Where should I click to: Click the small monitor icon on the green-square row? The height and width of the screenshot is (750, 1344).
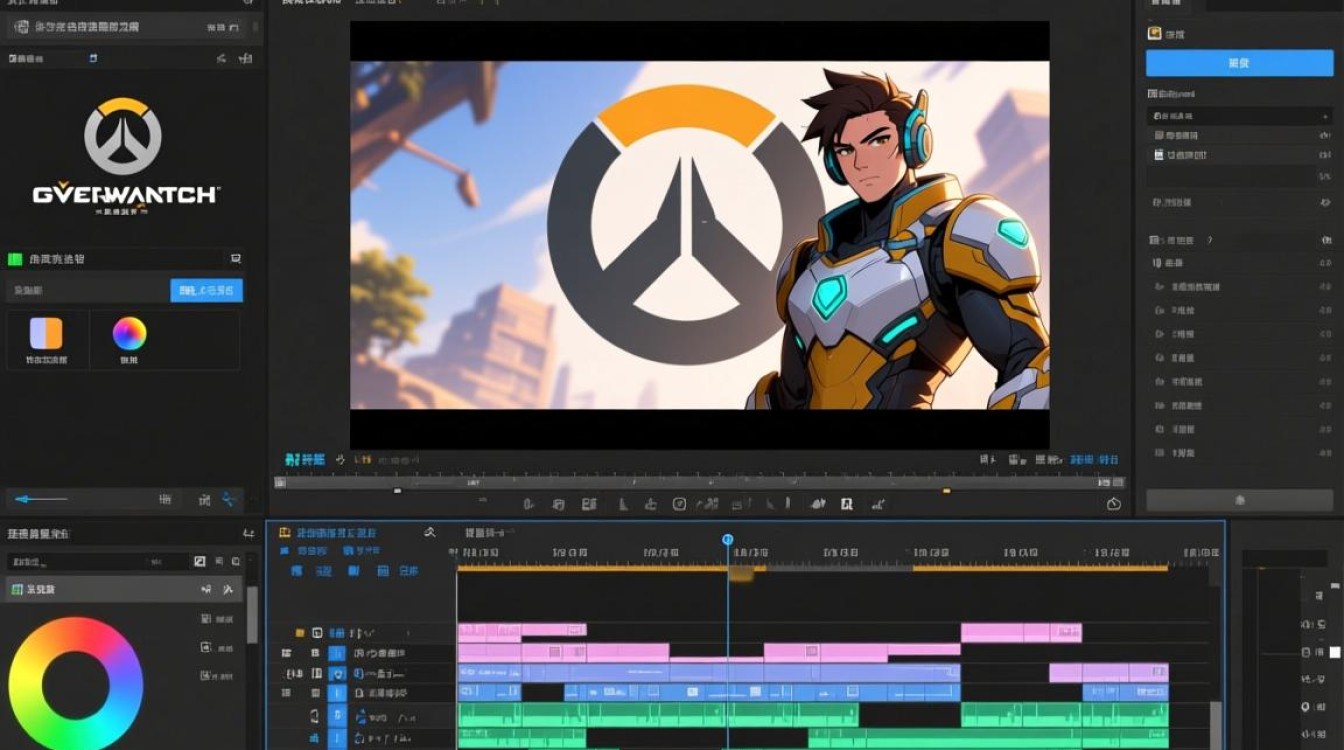coord(235,258)
